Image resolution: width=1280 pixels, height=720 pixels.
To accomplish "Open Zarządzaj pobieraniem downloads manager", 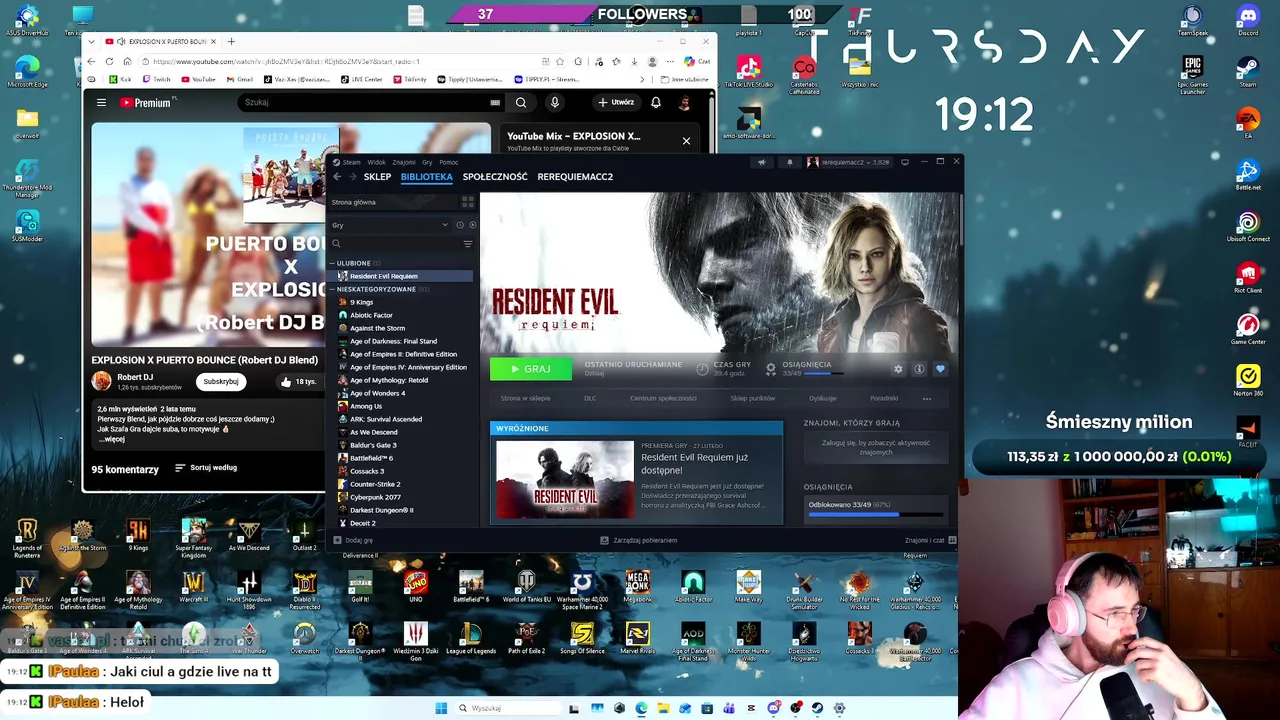I will (x=638, y=540).
